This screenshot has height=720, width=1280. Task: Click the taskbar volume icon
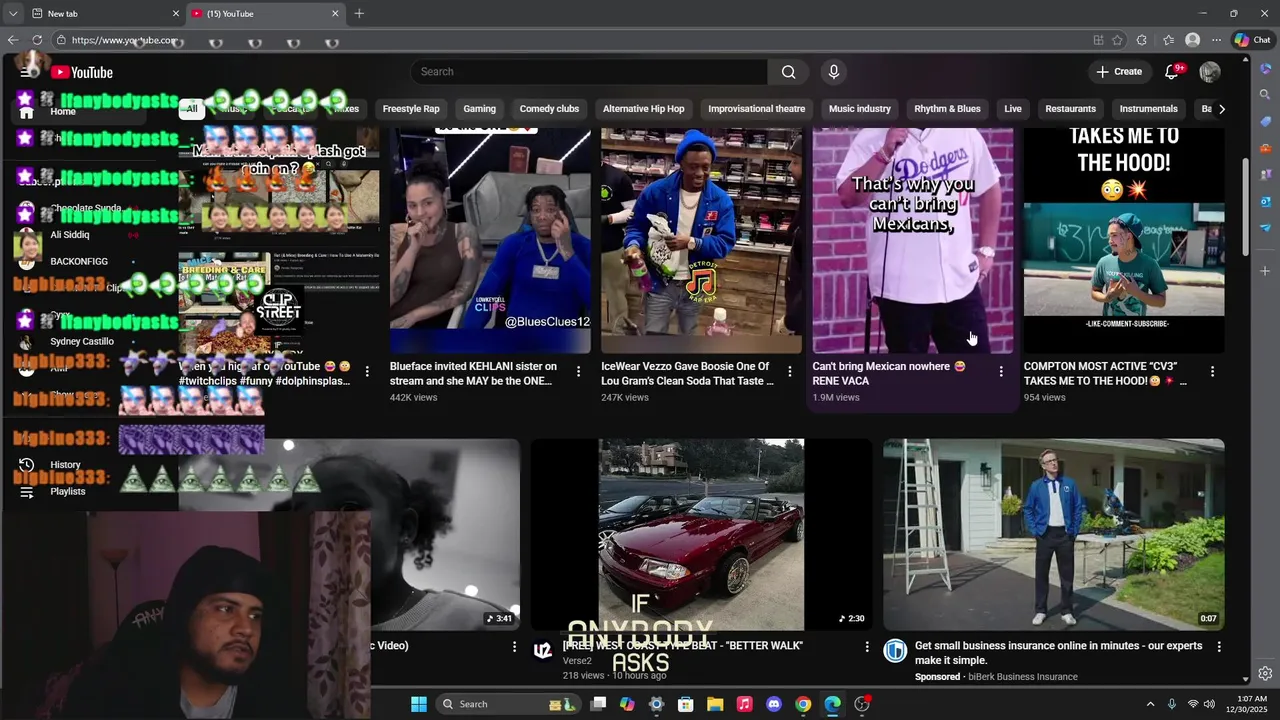1209,704
